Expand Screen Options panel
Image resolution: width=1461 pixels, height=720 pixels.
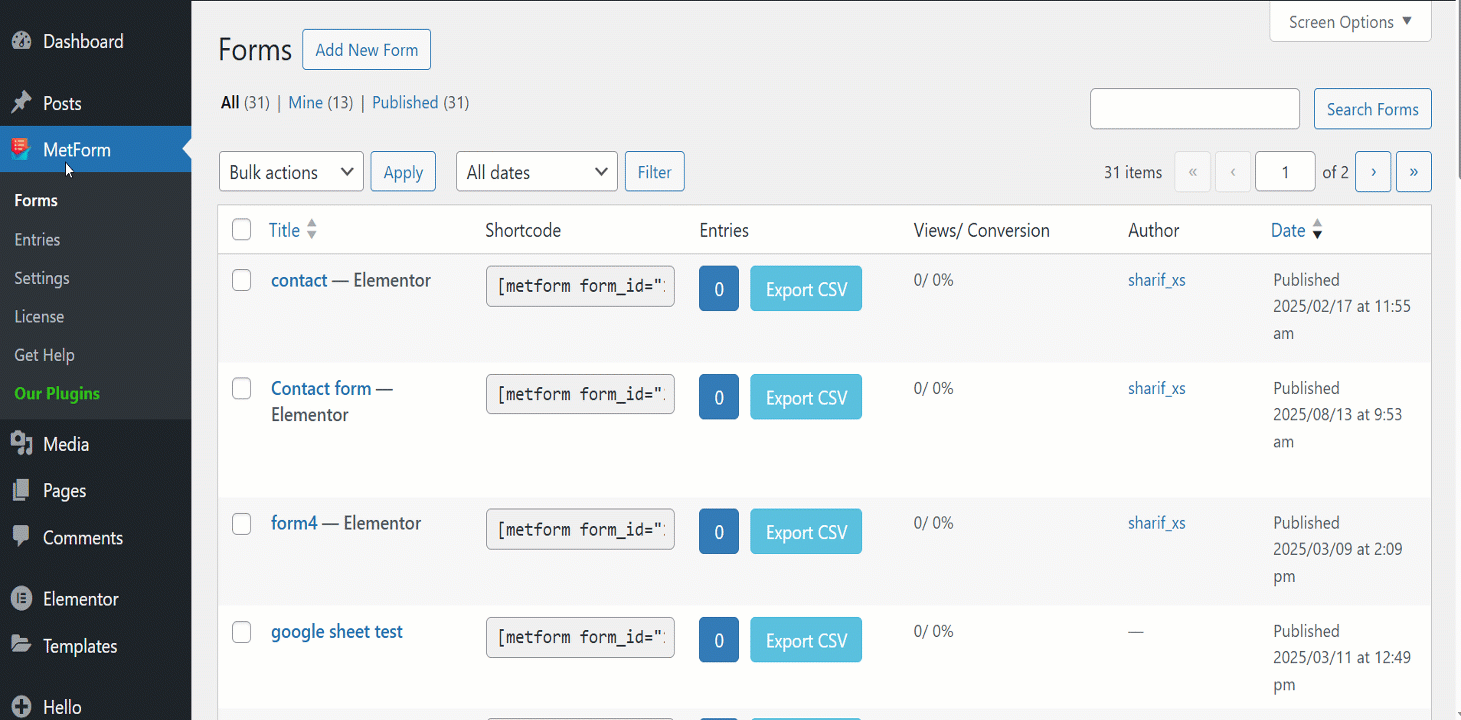[x=1350, y=22]
